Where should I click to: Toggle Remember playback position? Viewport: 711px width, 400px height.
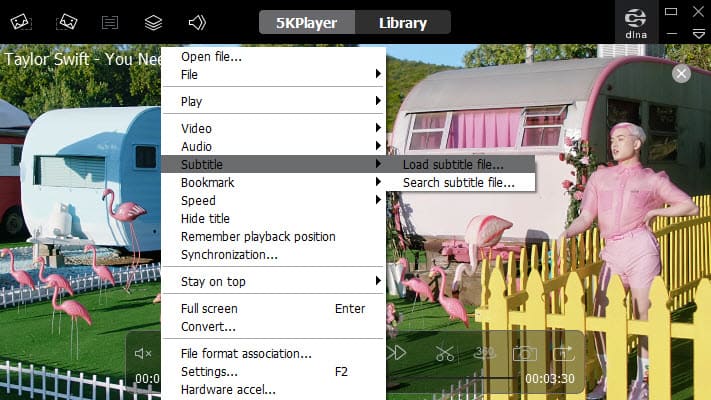pyautogui.click(x=273, y=236)
